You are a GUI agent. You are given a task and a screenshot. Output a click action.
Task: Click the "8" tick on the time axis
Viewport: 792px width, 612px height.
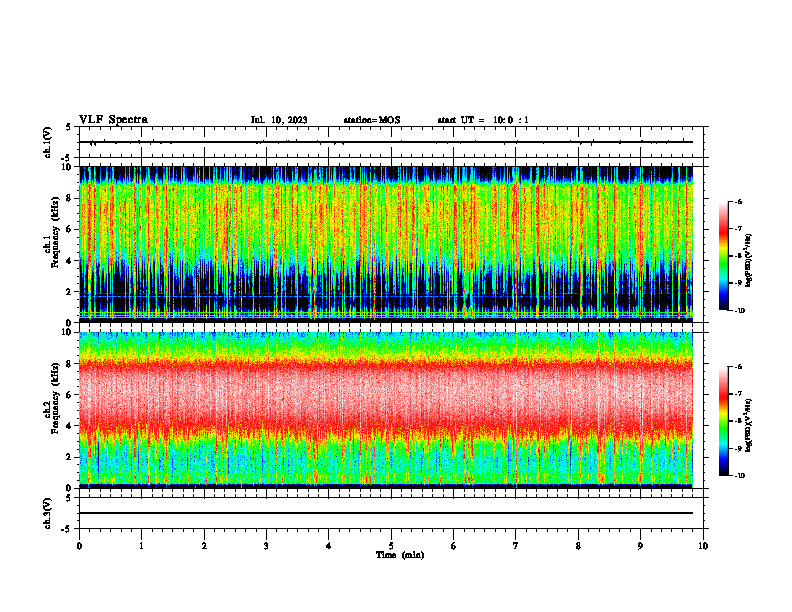coord(578,546)
